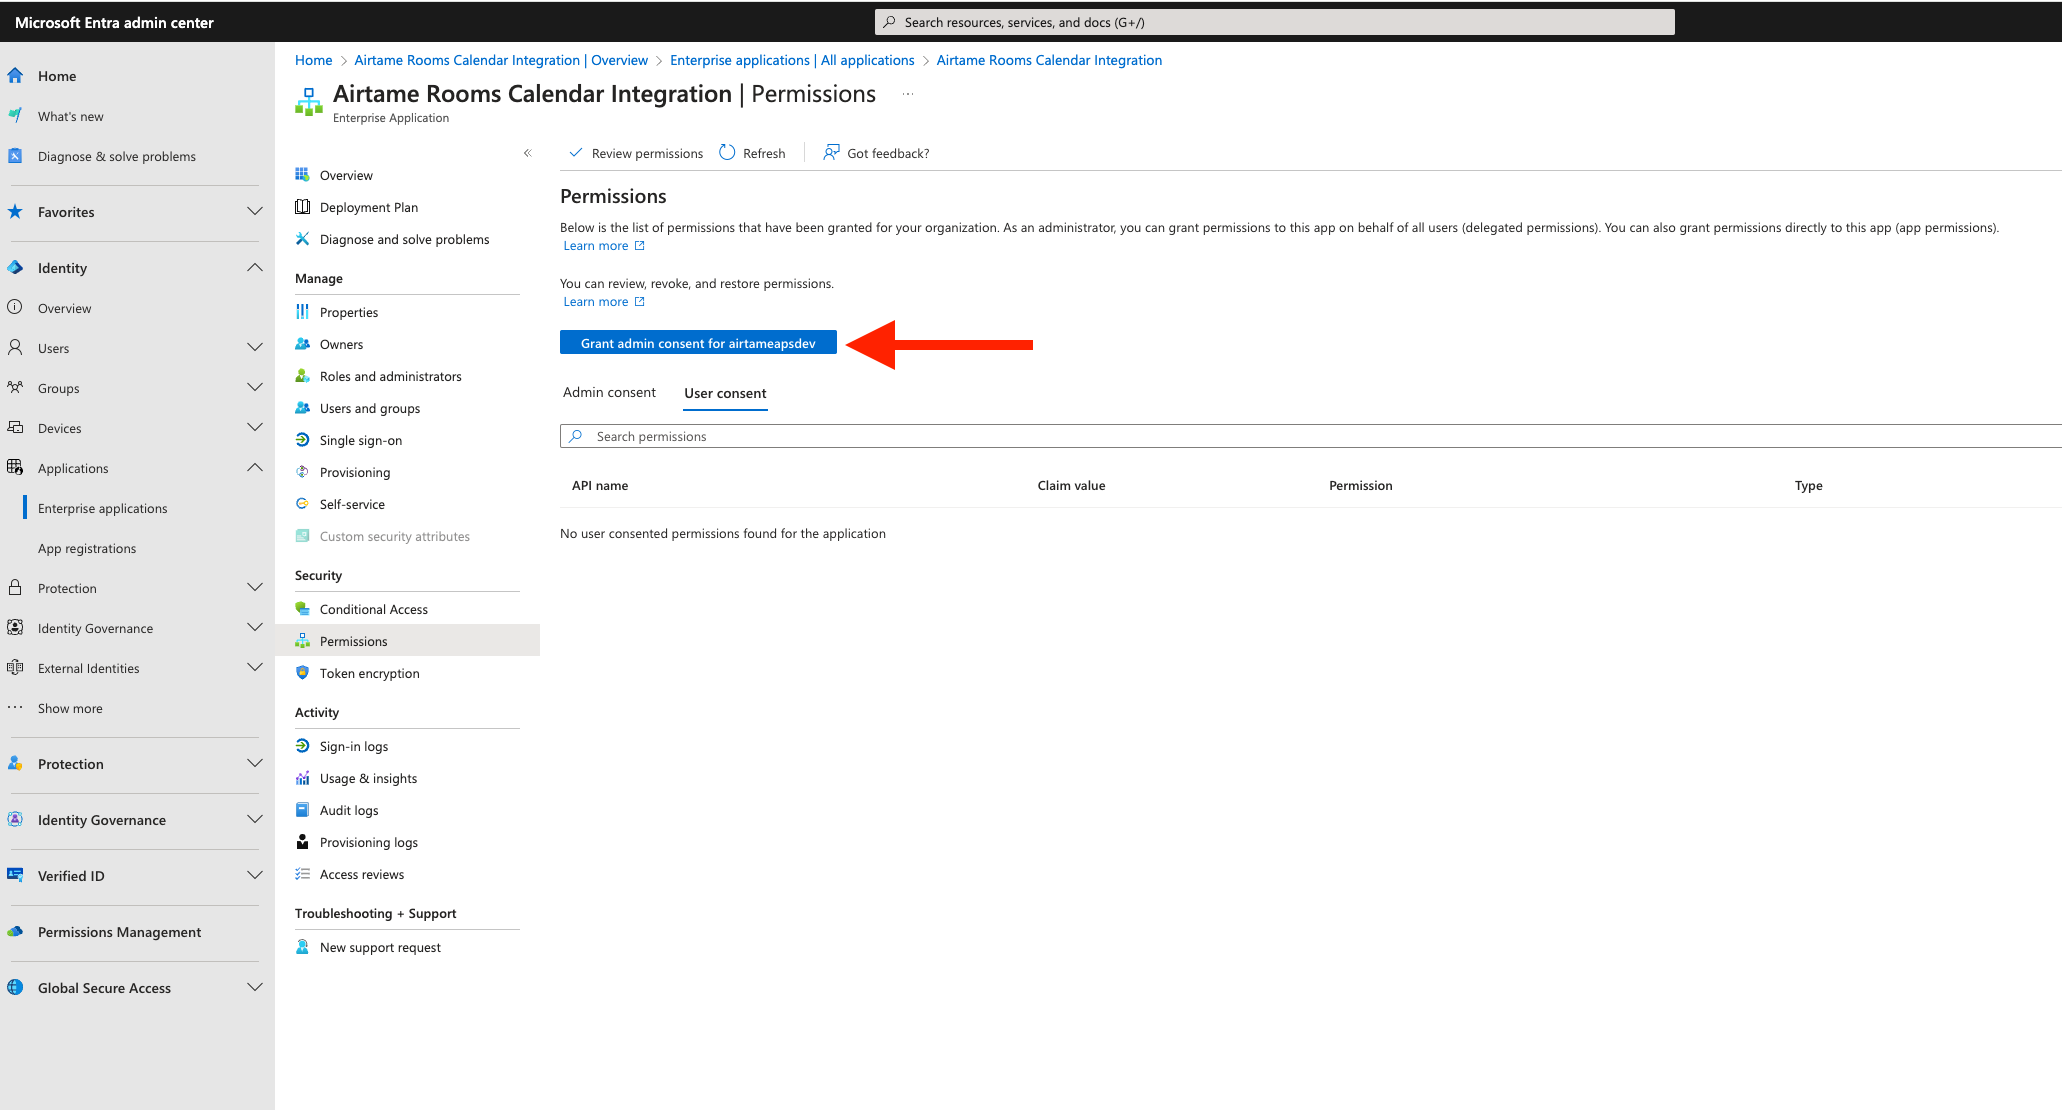Viewport: 2062px width, 1110px height.
Task: Click the Conditional Access icon
Action: click(x=302, y=609)
